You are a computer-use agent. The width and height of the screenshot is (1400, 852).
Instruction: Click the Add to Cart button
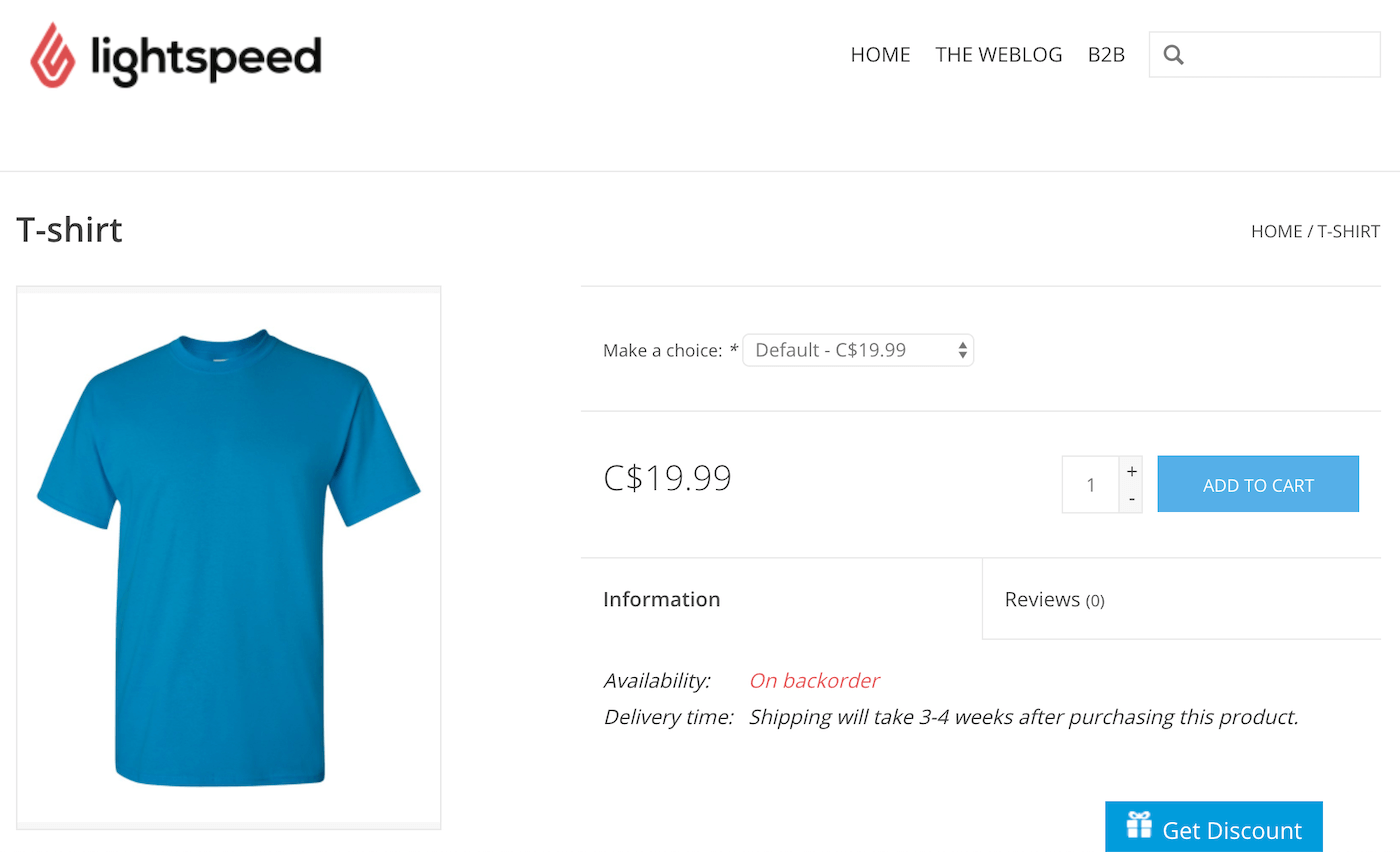[1258, 483]
